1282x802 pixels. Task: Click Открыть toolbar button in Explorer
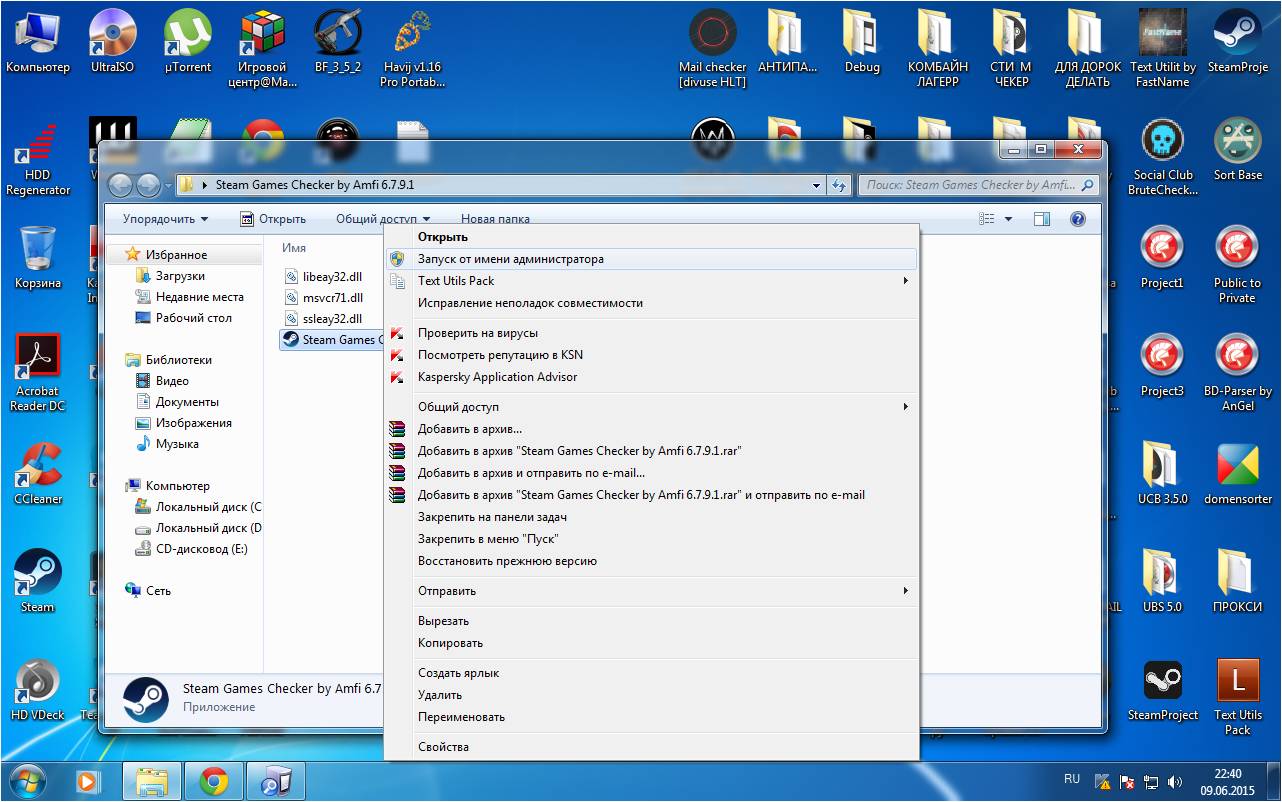[x=273, y=219]
